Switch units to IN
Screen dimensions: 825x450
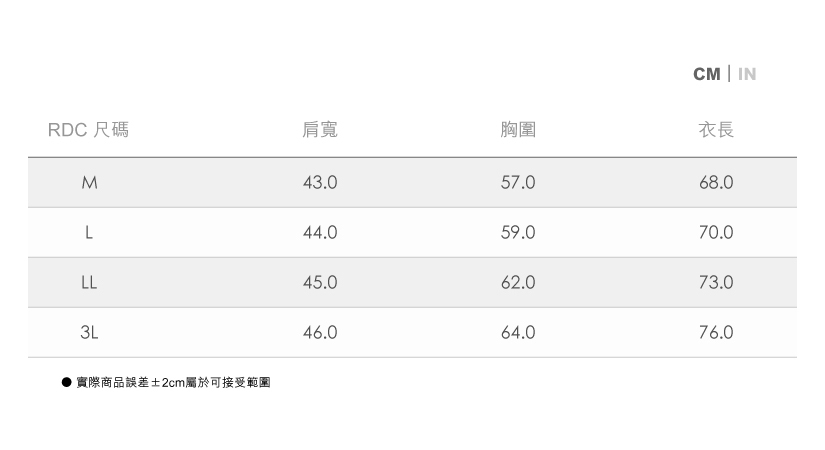747,74
